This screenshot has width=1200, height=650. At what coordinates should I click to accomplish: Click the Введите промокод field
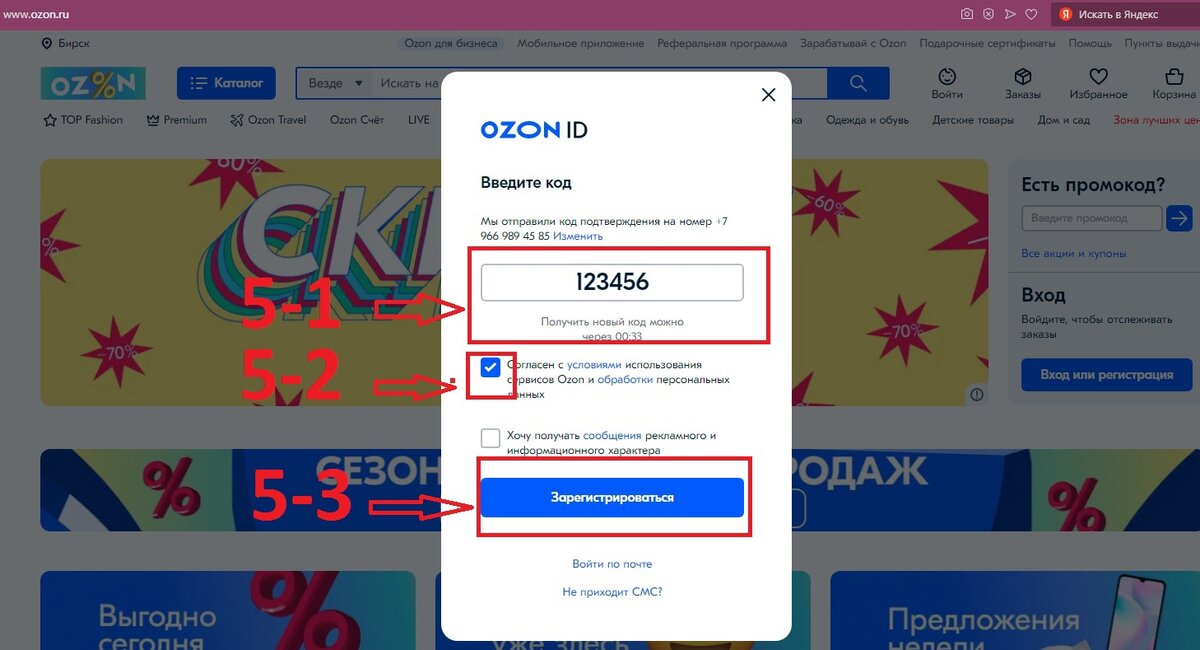coord(1092,218)
